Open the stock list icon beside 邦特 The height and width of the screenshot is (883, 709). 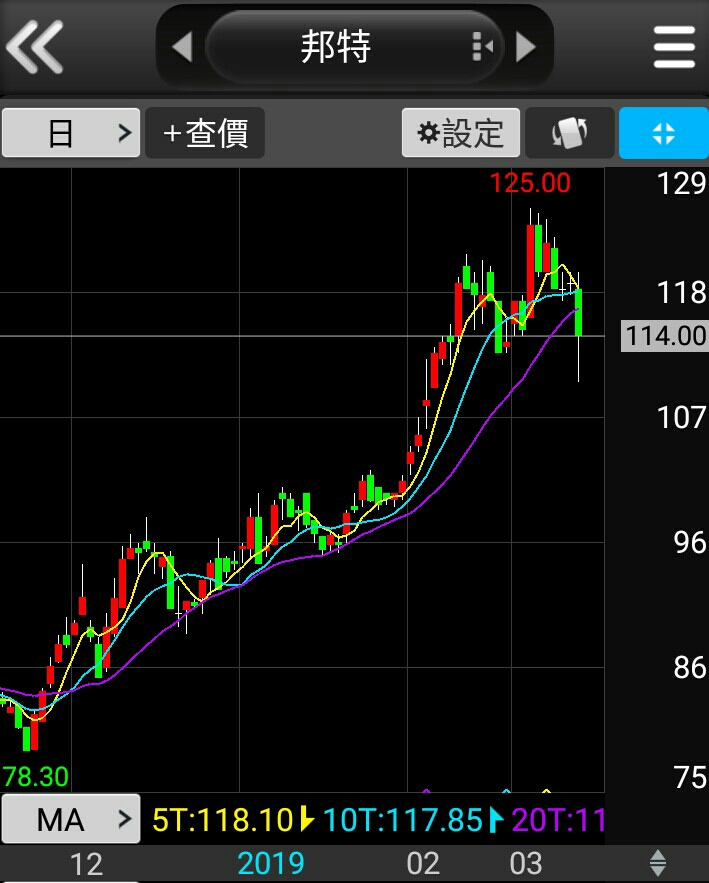pyautogui.click(x=481, y=46)
